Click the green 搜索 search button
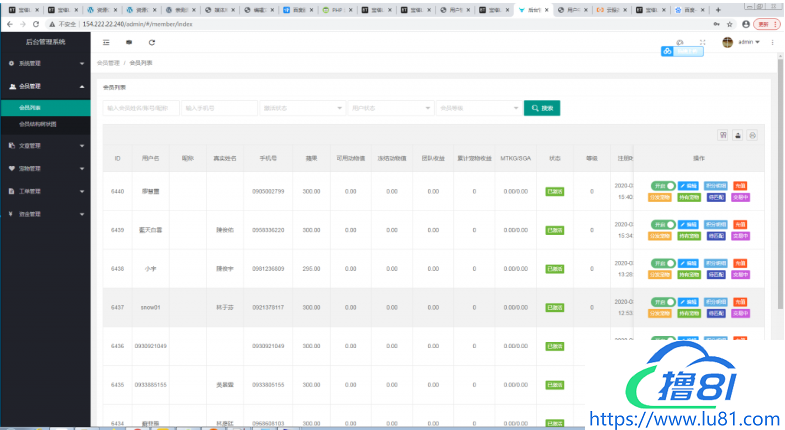Viewport: 785px width, 430px height. click(x=542, y=108)
